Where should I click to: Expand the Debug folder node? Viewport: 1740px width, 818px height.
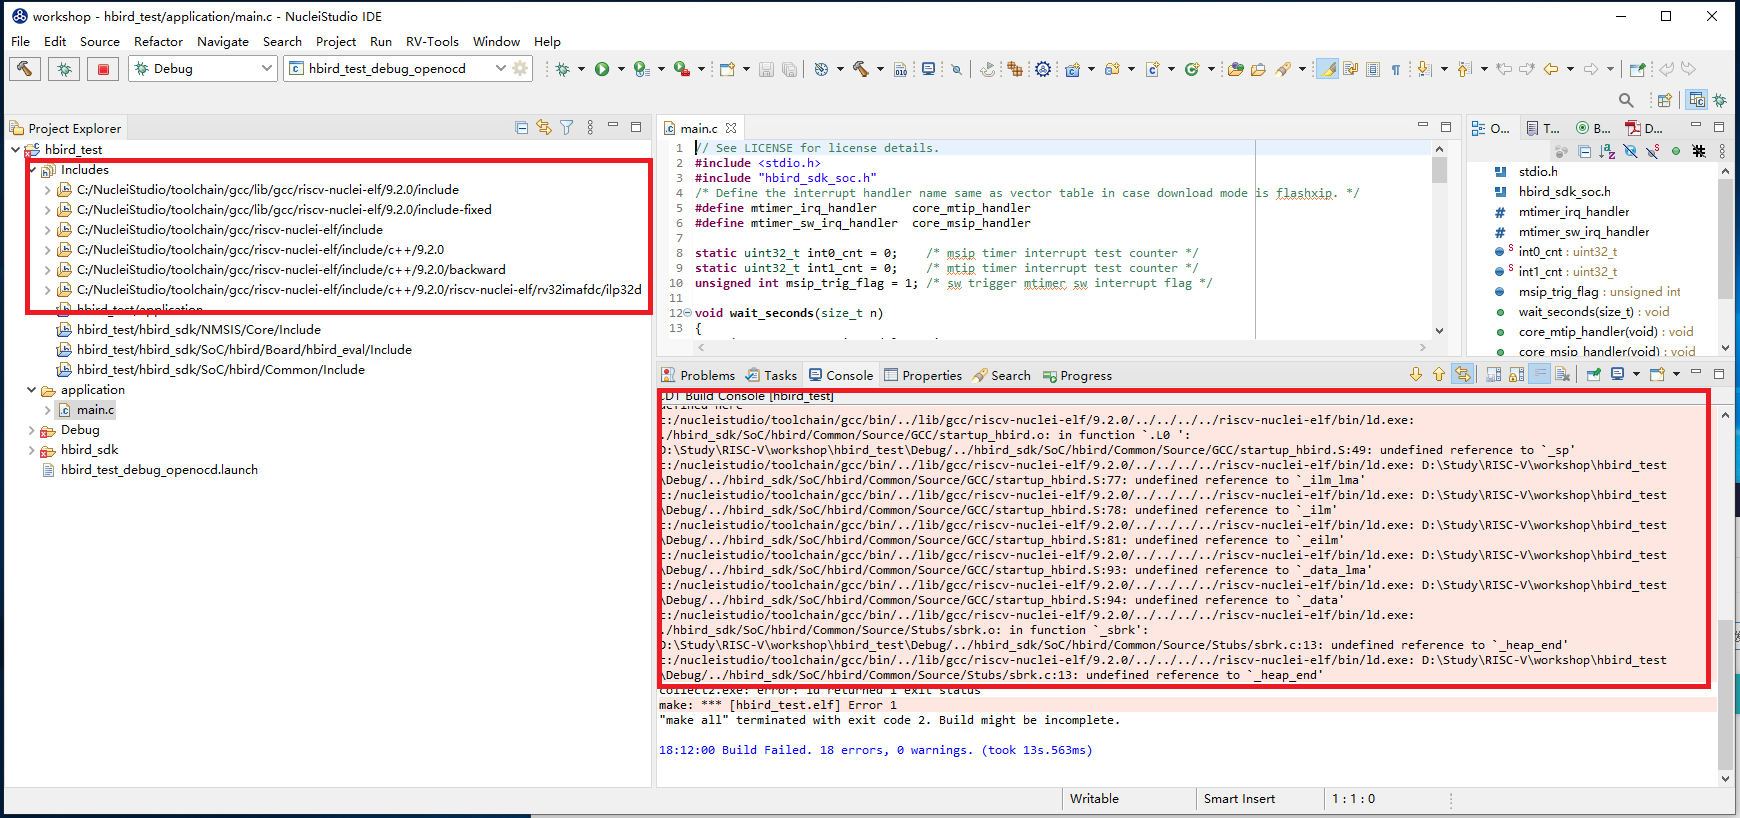(32, 430)
